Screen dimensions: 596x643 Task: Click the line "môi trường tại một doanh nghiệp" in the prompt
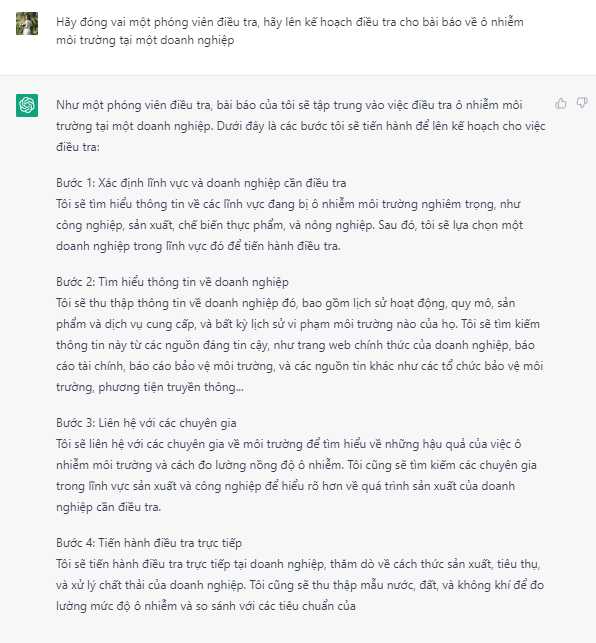pos(145,40)
